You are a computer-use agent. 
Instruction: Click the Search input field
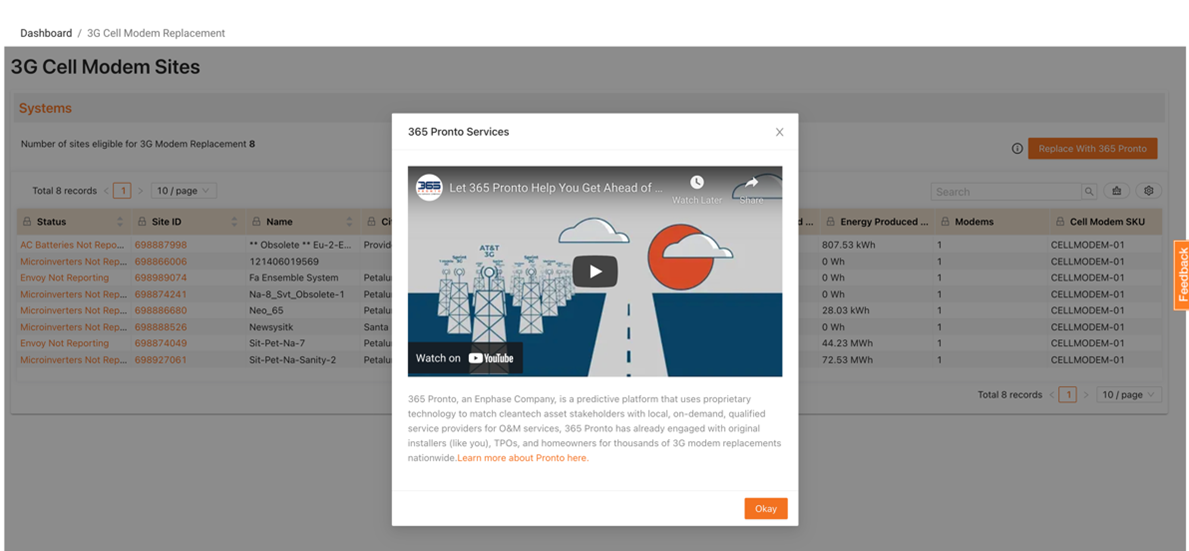tap(1006, 192)
